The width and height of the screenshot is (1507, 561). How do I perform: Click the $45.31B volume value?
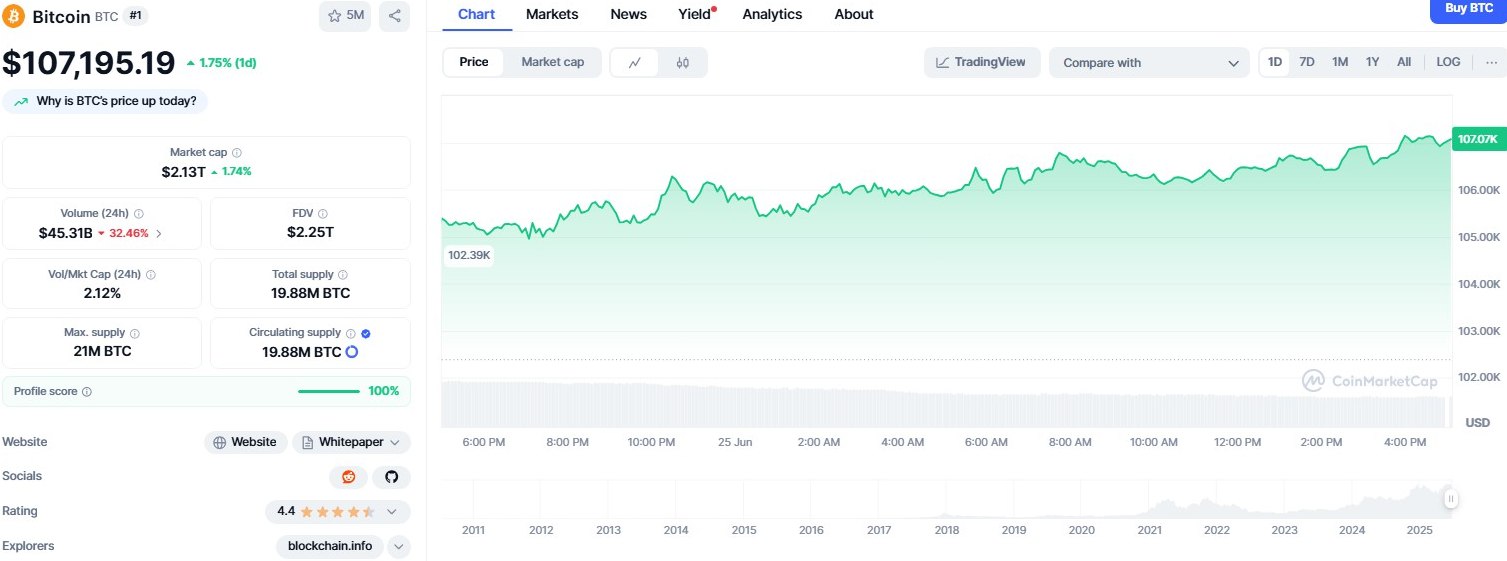point(66,234)
